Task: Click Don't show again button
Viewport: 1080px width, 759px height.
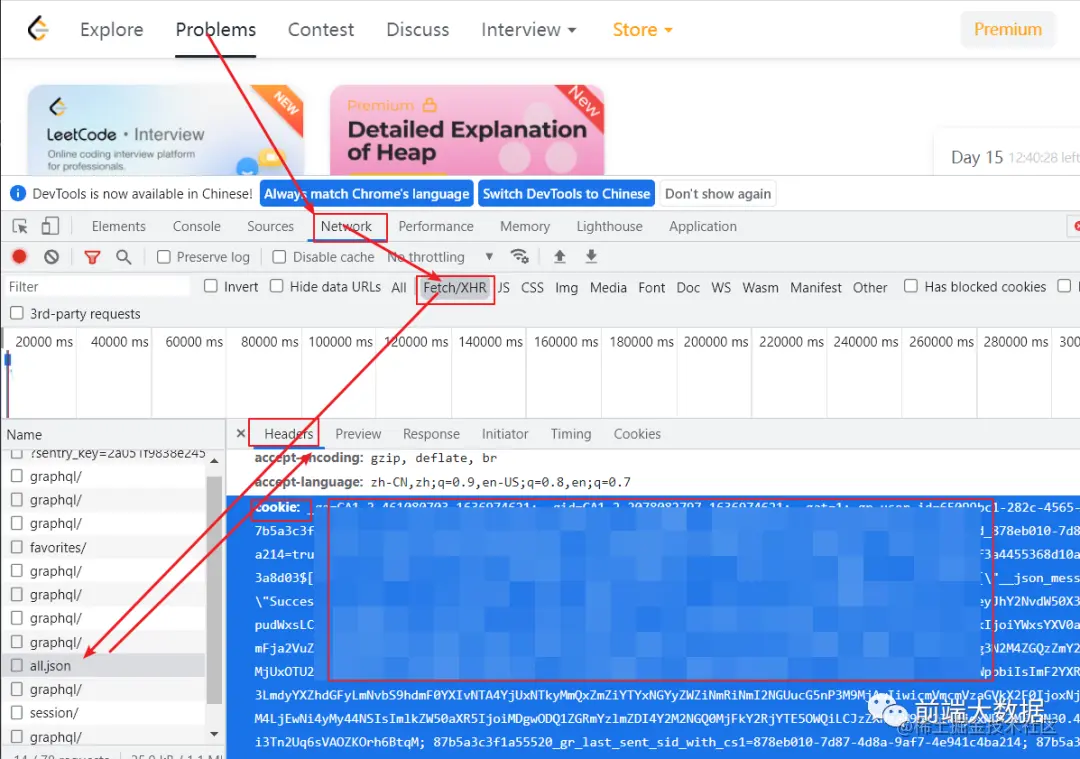Action: click(x=718, y=194)
